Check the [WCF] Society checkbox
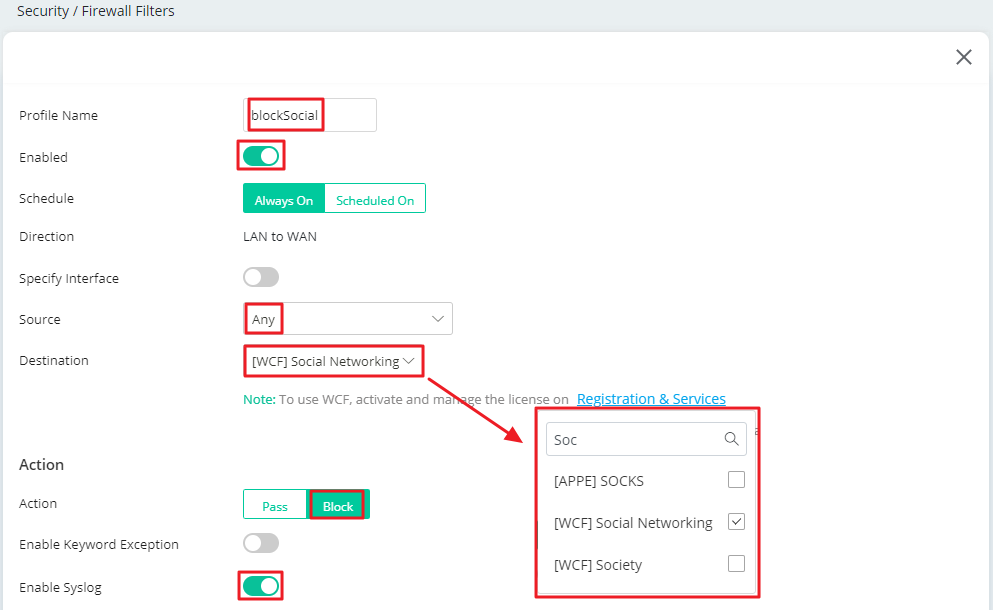Viewport: 993px width, 610px height. pyautogui.click(x=736, y=564)
